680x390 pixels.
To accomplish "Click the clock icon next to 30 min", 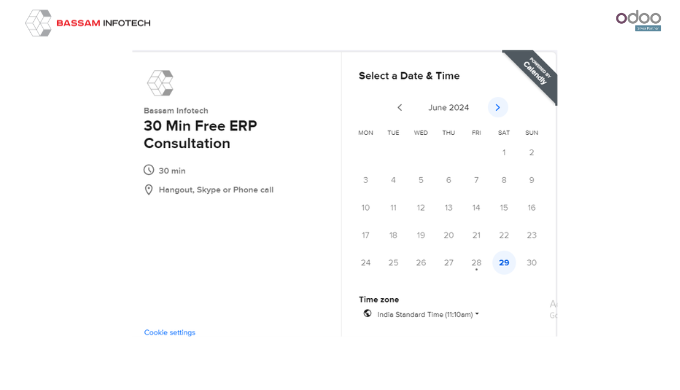I will [149, 170].
